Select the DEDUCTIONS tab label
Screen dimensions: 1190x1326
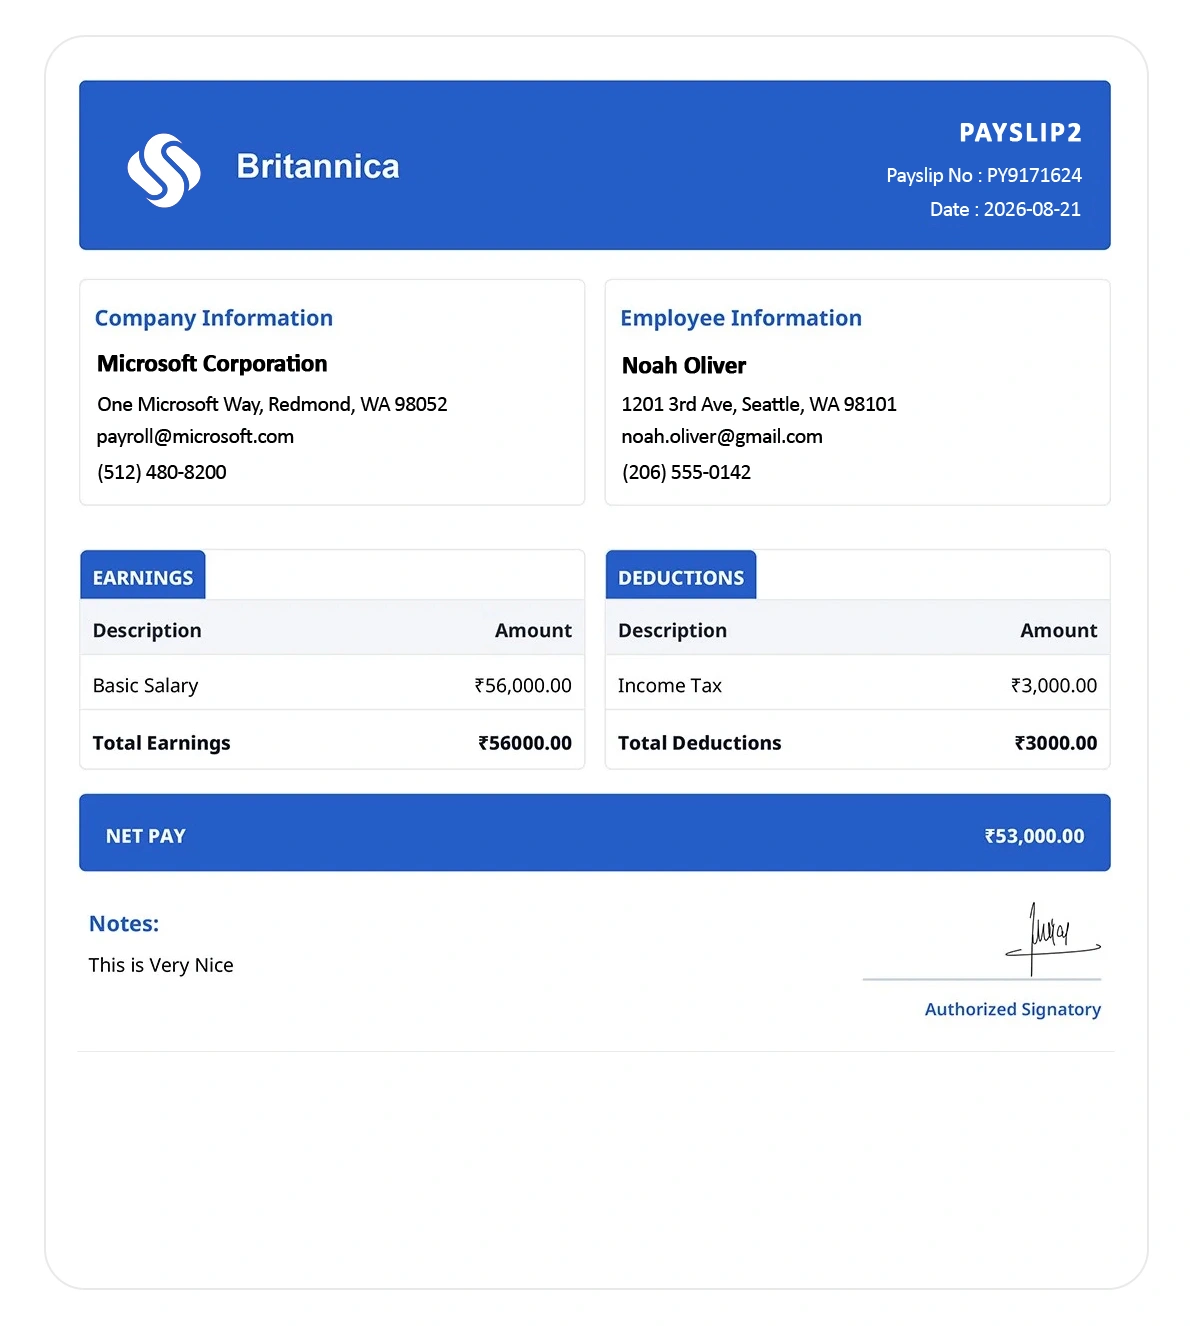681,578
